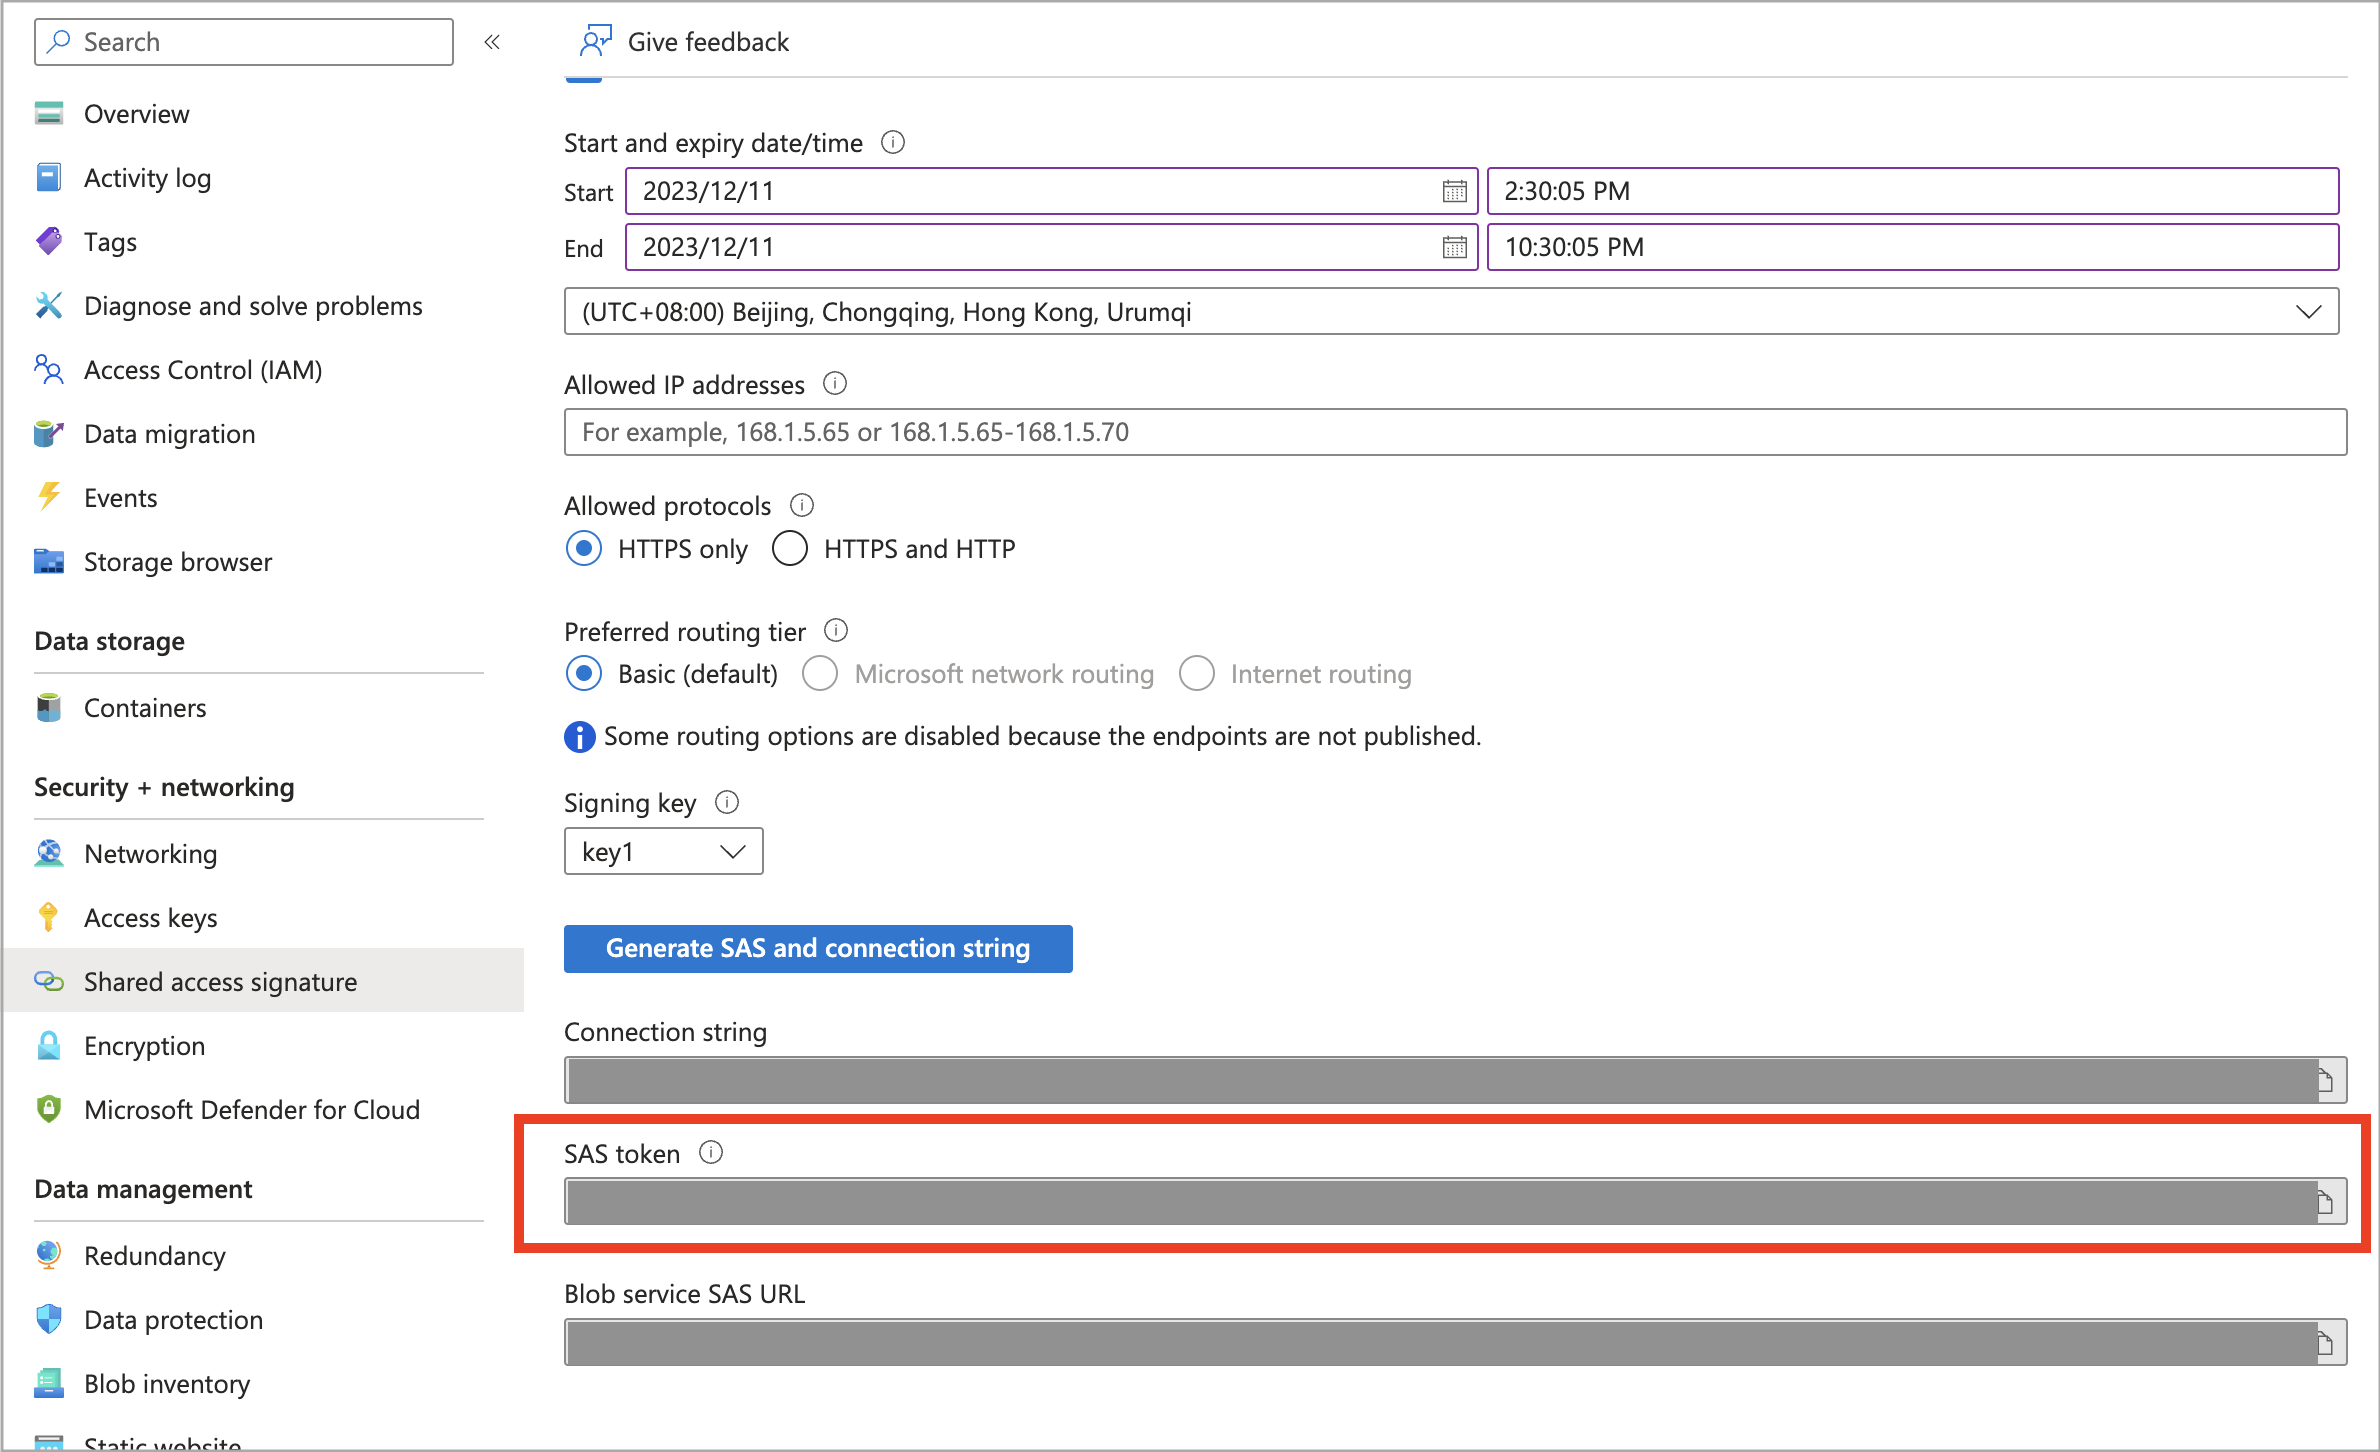Select the HTTPS and HTTP protocol option
The image size is (2380, 1452).
click(x=790, y=549)
